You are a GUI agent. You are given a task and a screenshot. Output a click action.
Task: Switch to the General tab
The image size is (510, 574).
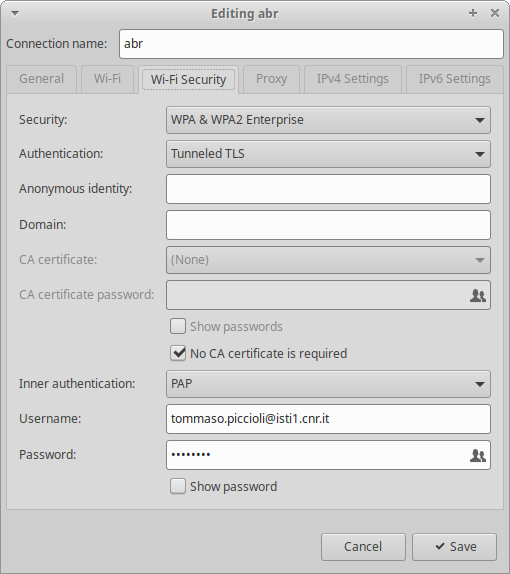pyautogui.click(x=41, y=79)
